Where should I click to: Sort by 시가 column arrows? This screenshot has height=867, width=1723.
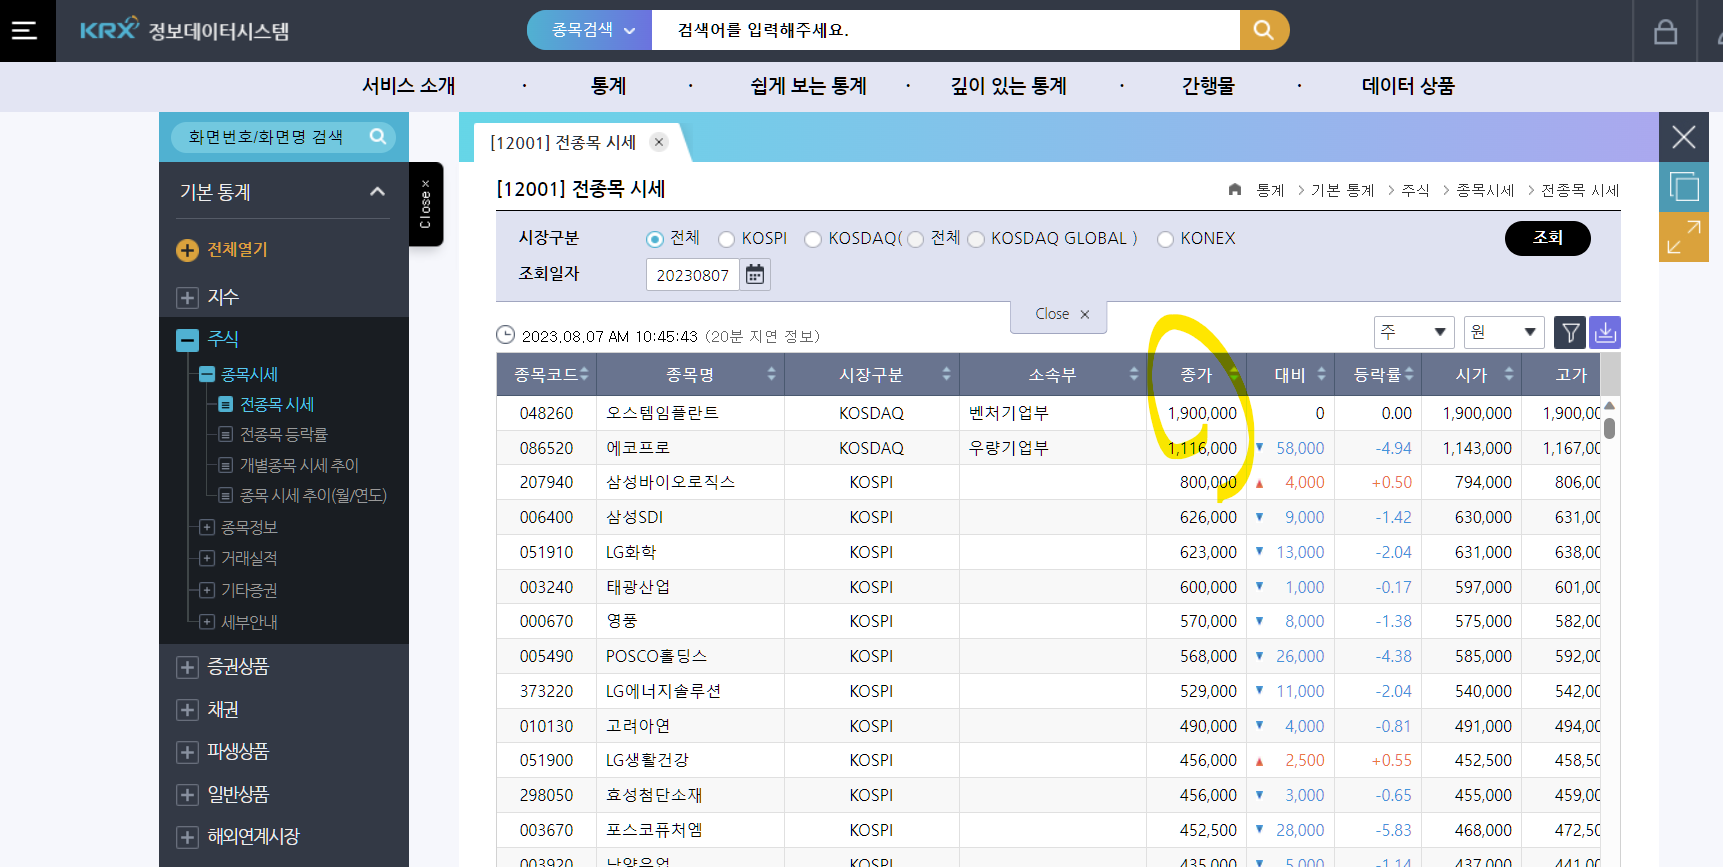pos(1509,374)
